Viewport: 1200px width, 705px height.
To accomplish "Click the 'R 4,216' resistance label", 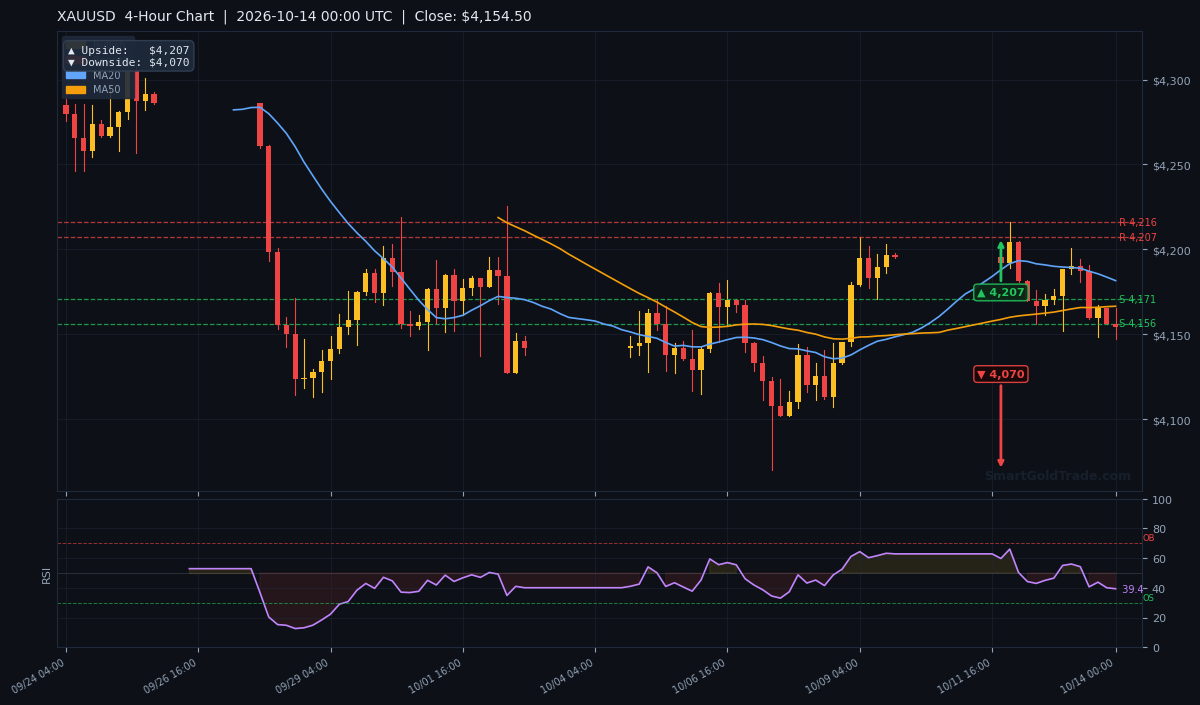I will [x=1137, y=223].
